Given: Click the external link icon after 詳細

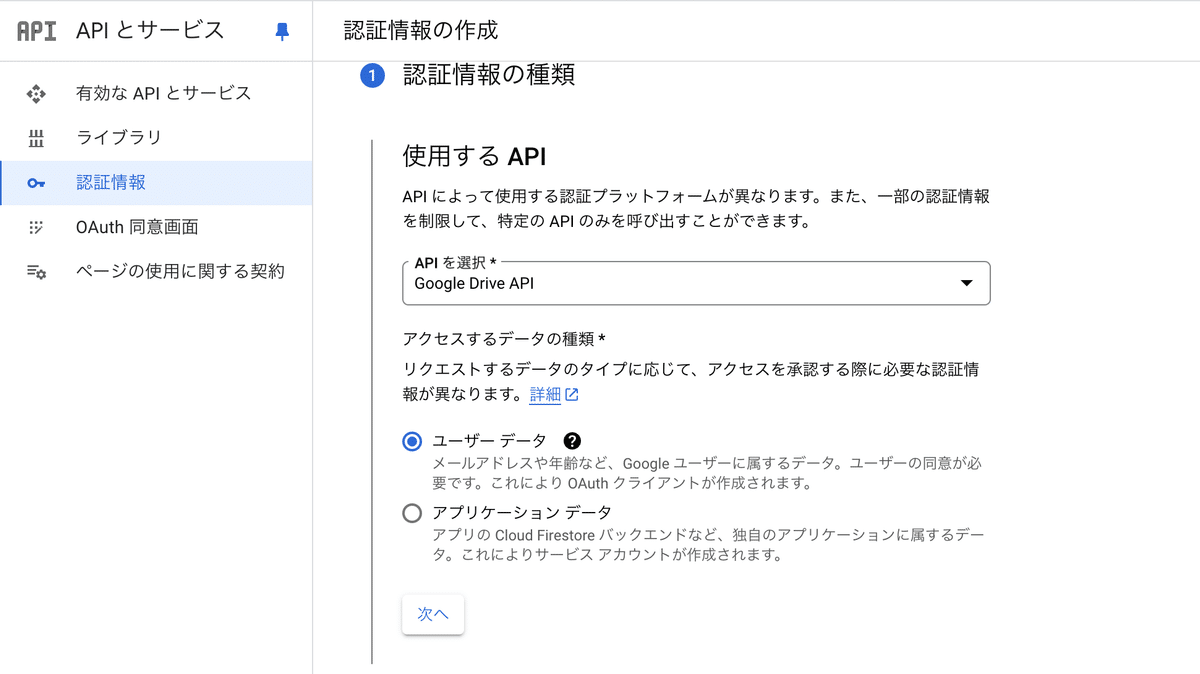Looking at the screenshot, I should (x=570, y=394).
